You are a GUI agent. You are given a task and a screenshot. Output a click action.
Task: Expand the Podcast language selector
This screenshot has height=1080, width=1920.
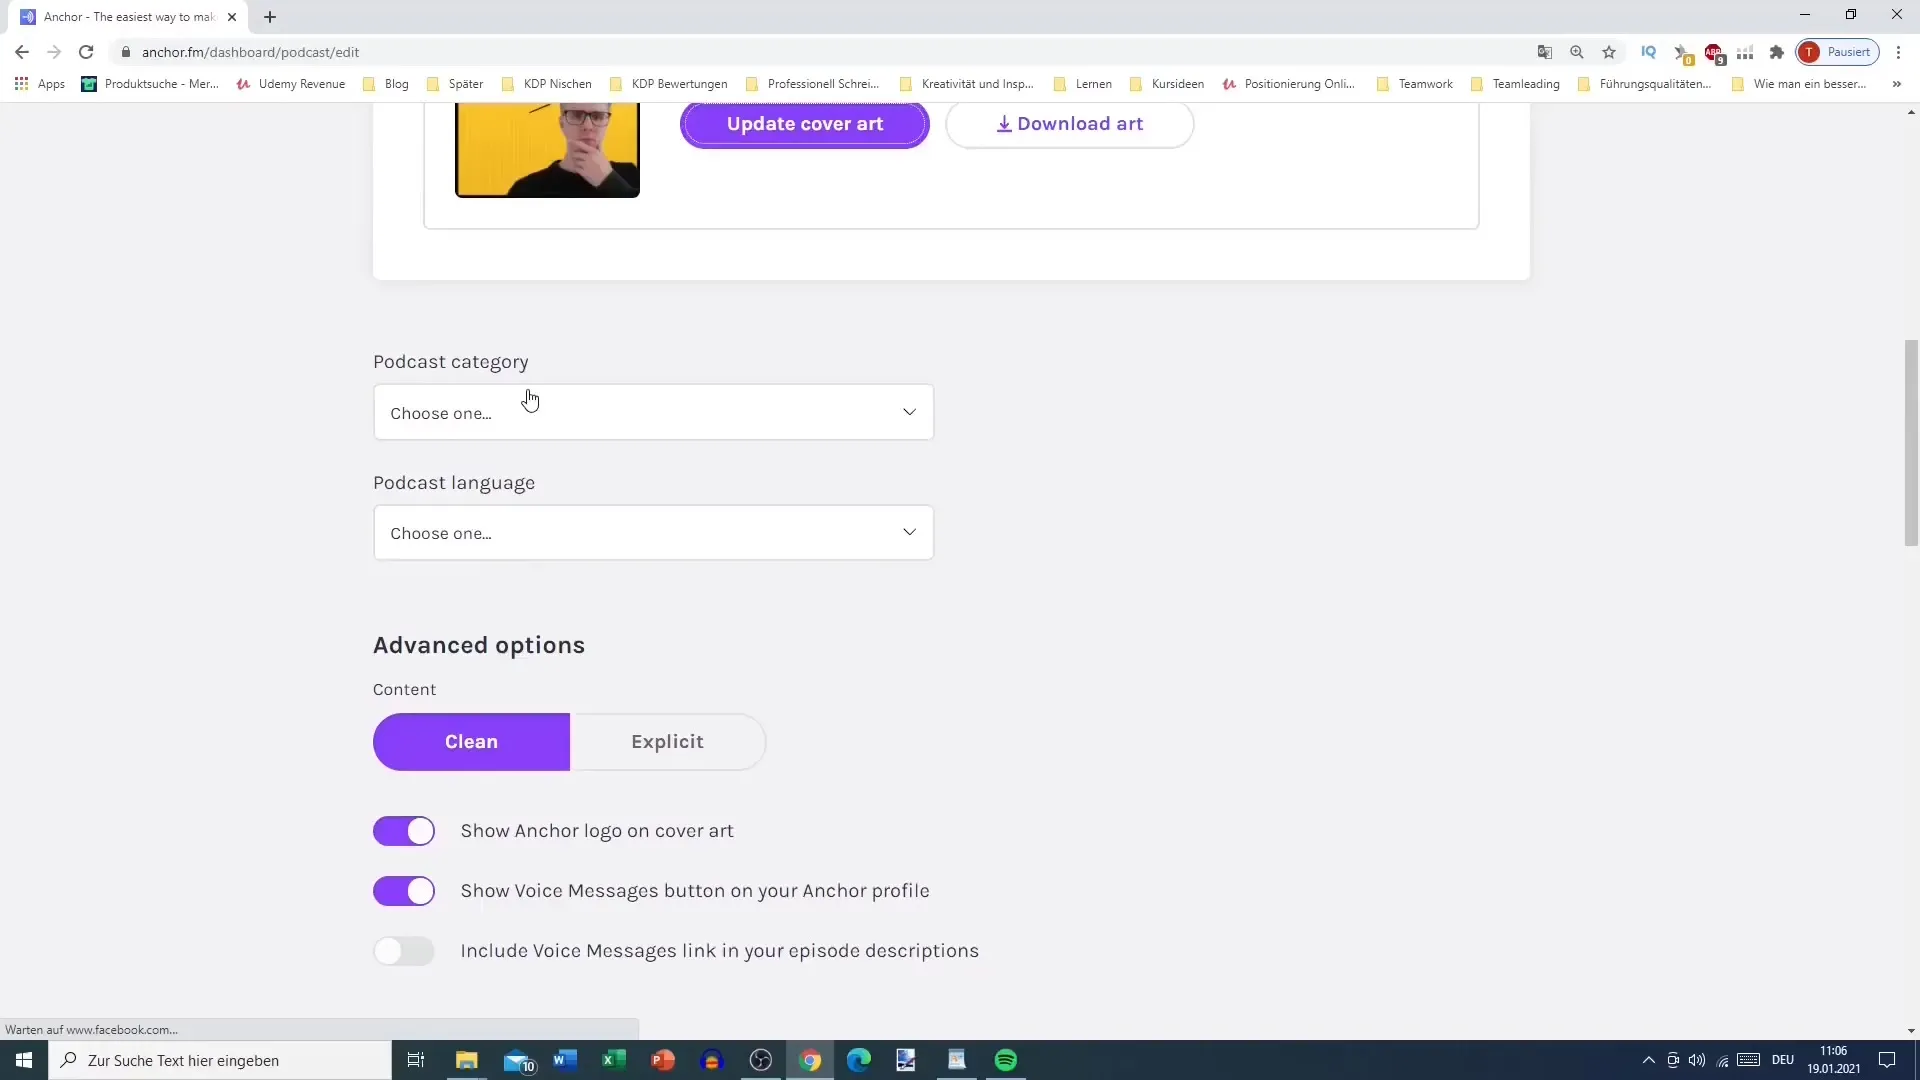653,533
